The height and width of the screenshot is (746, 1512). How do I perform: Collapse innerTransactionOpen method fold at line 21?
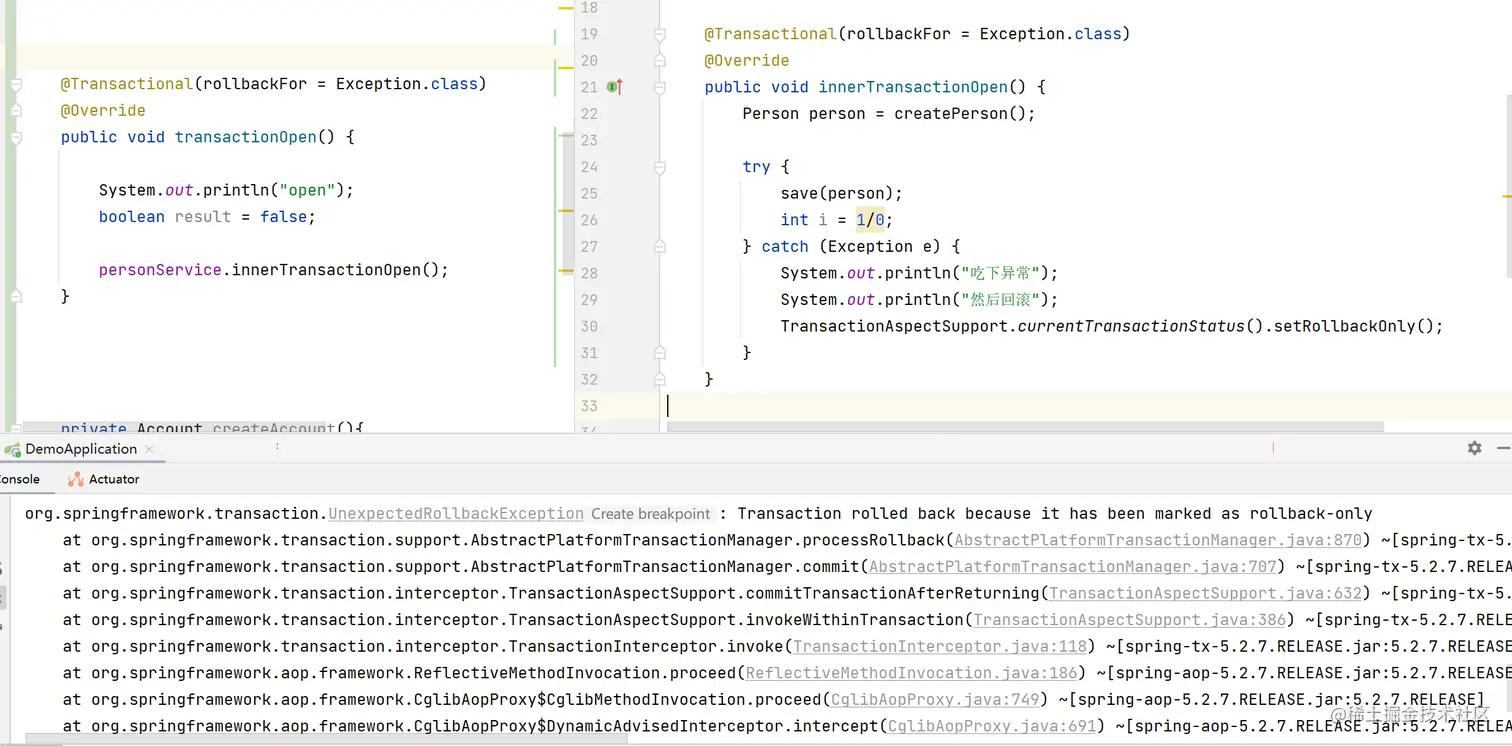[659, 87]
